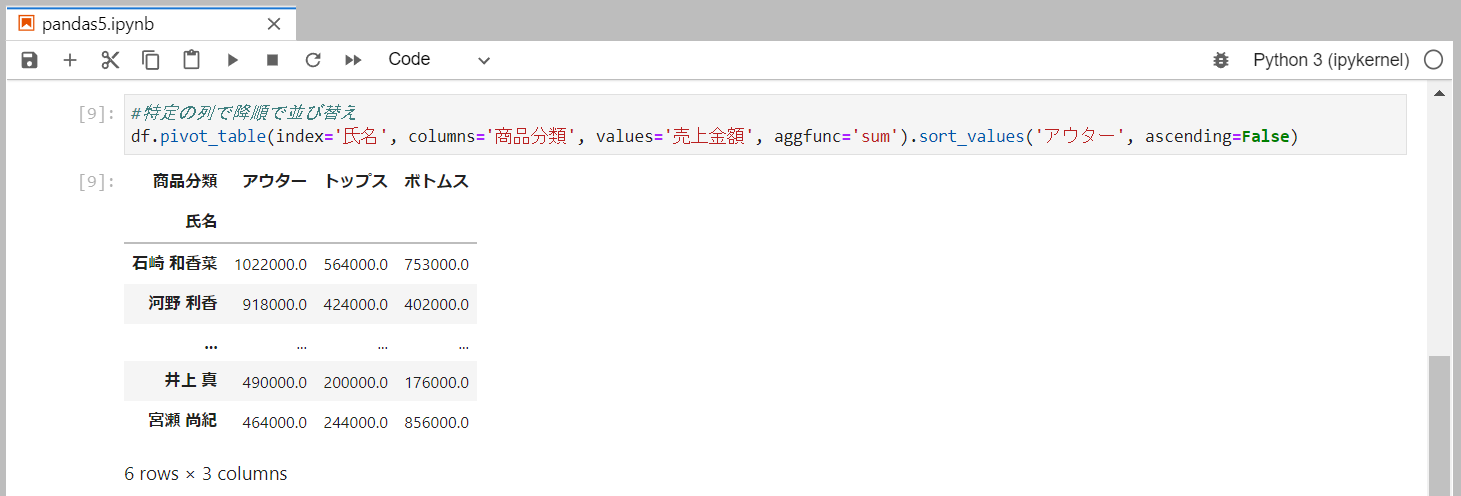Run the selected cell
This screenshot has height=496, width=1461.
click(232, 60)
